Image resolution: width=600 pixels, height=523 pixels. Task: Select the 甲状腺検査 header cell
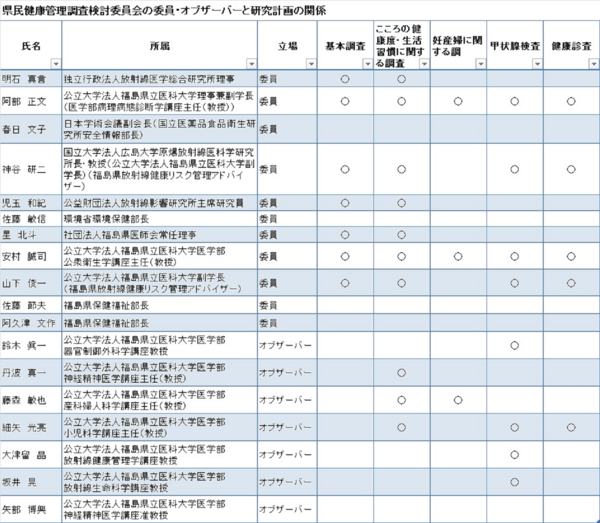(515, 45)
